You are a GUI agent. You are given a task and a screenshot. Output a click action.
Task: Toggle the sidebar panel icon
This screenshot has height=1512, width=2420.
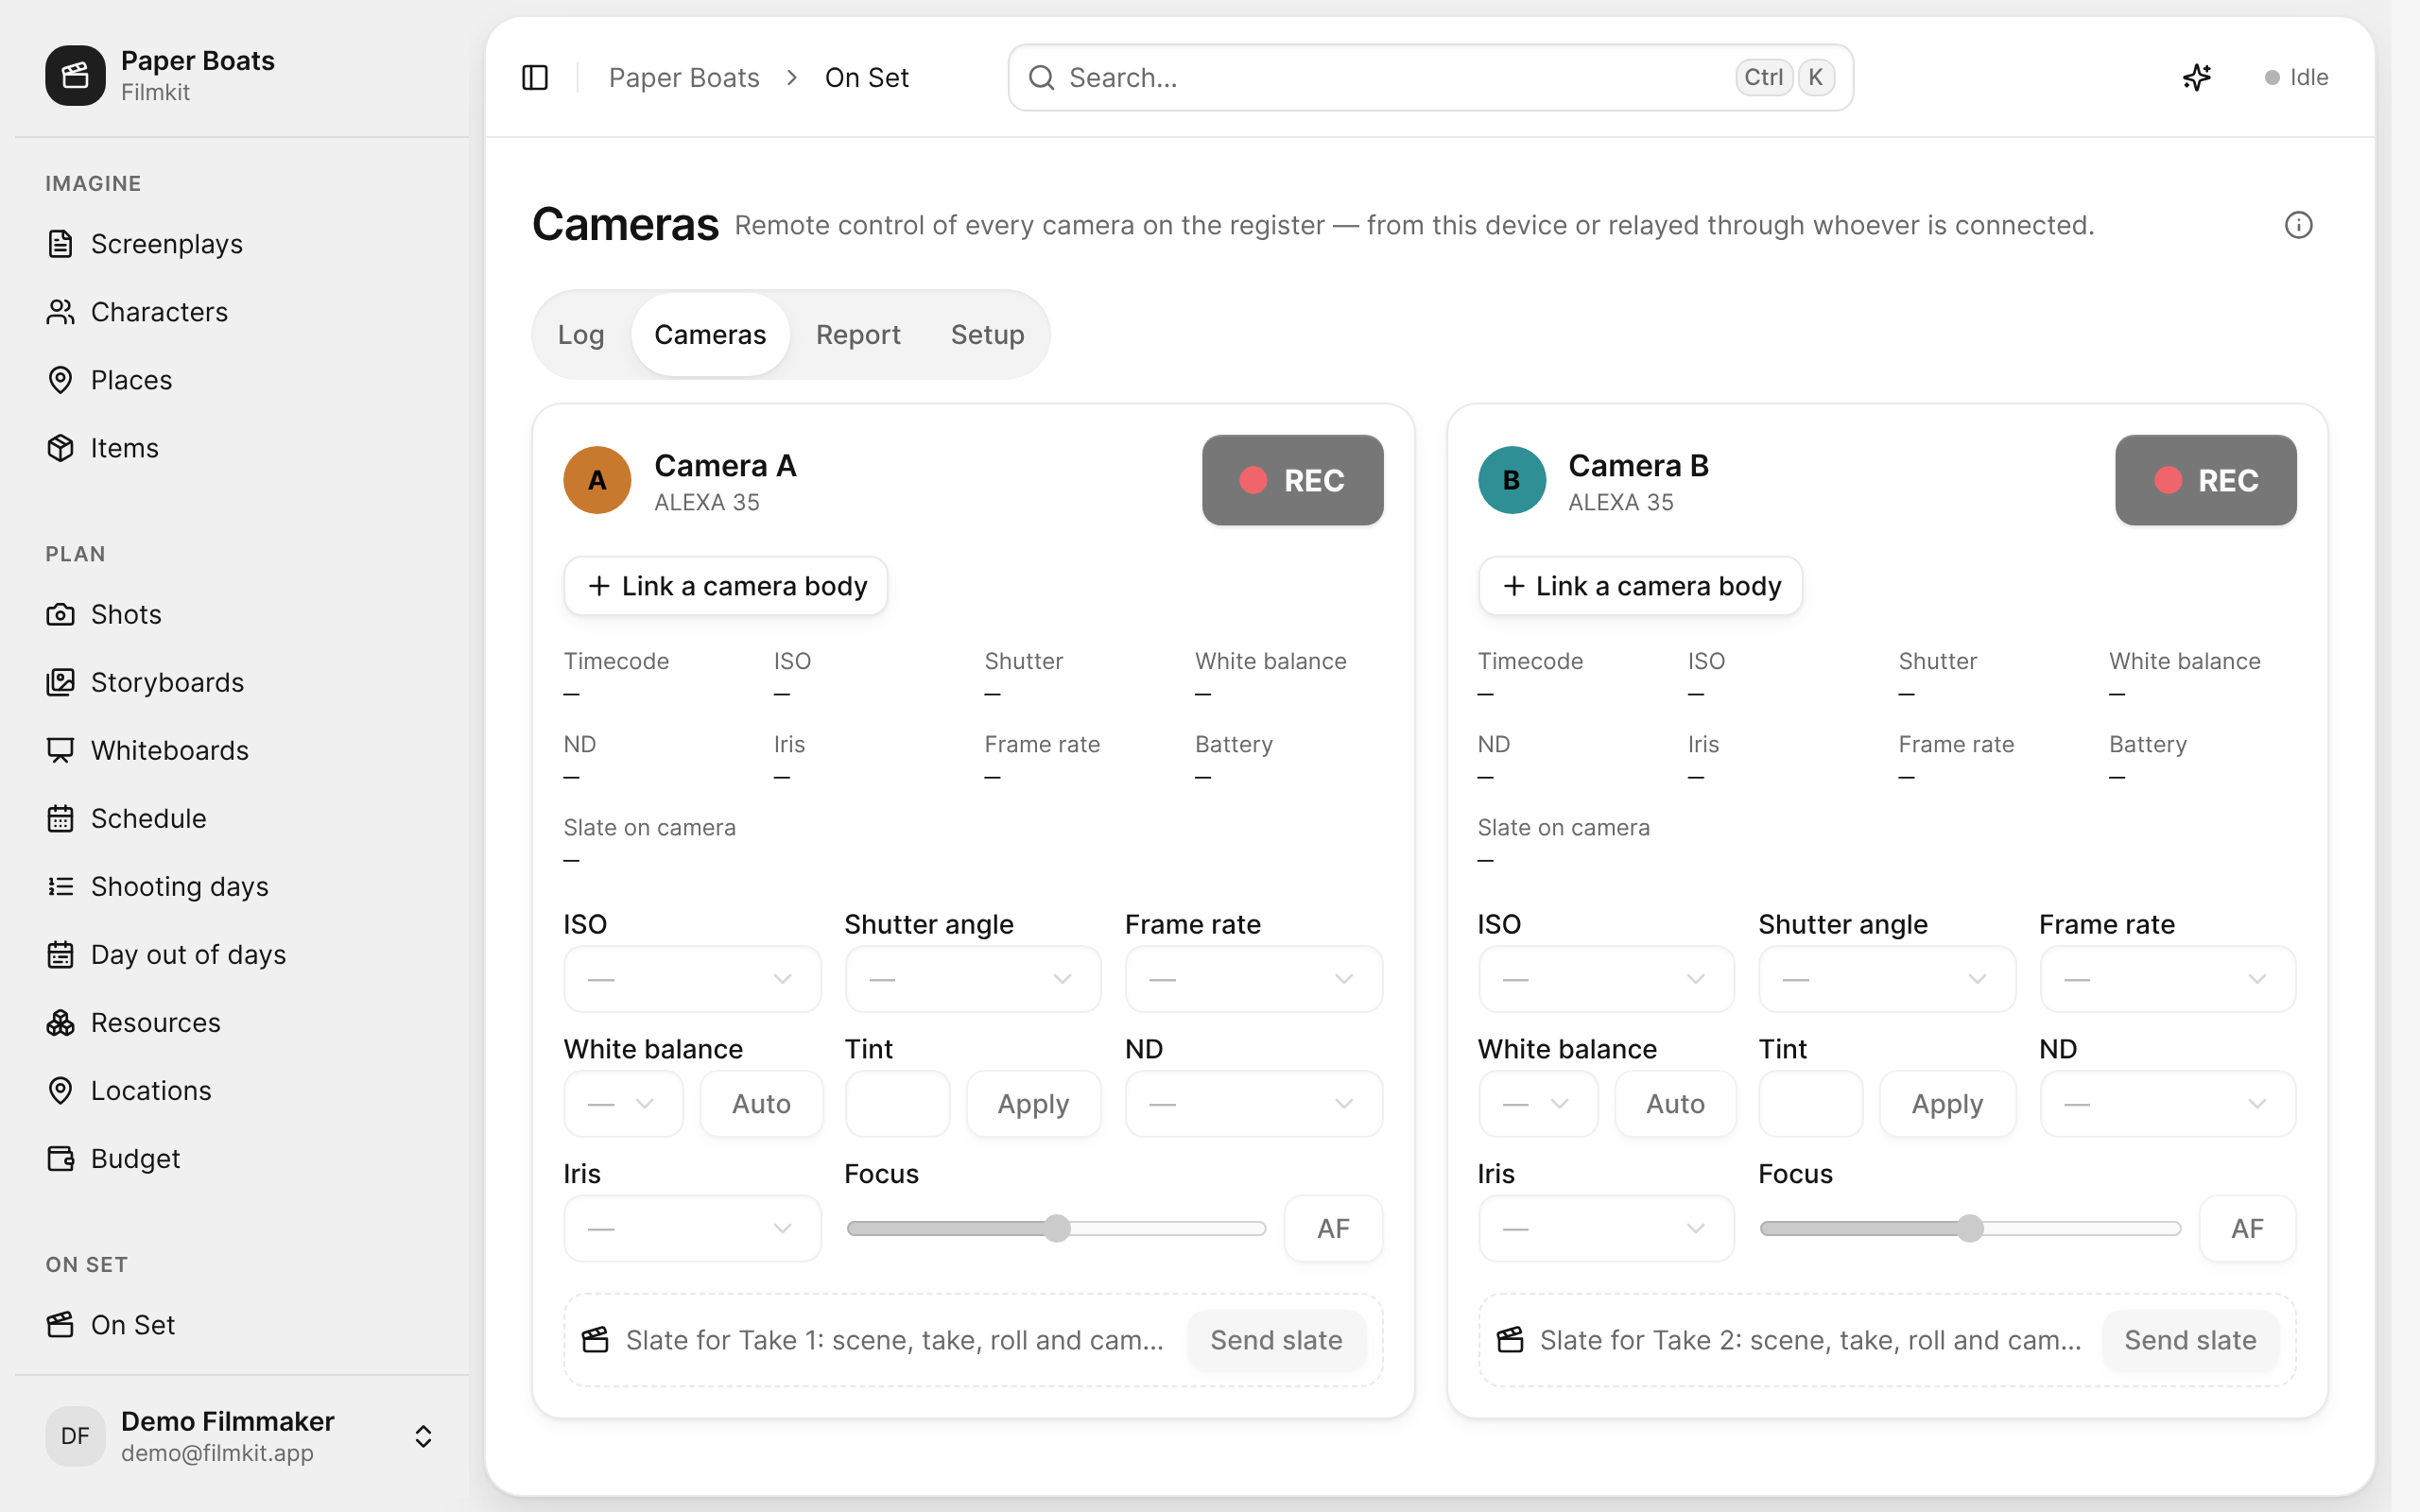click(x=535, y=77)
